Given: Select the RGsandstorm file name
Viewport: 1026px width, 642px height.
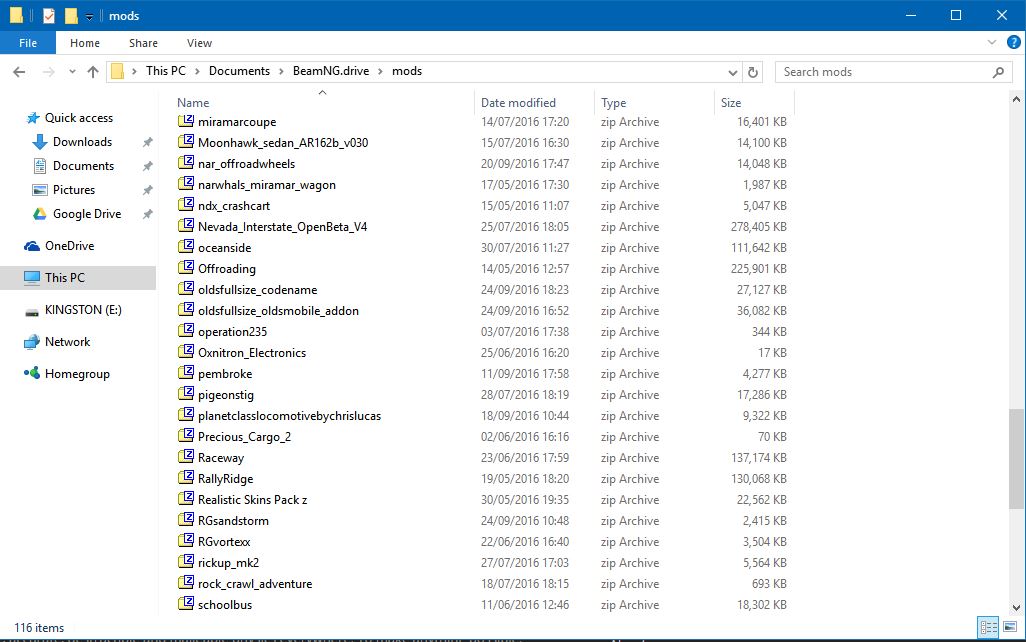Looking at the screenshot, I should [x=233, y=521].
